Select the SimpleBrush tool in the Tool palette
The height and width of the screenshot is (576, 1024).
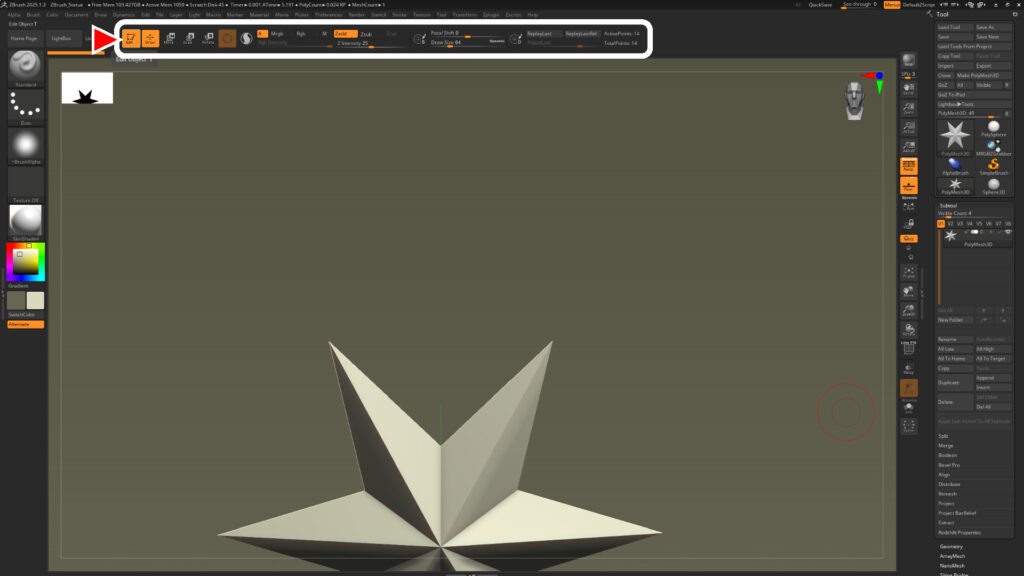pyautogui.click(x=995, y=165)
